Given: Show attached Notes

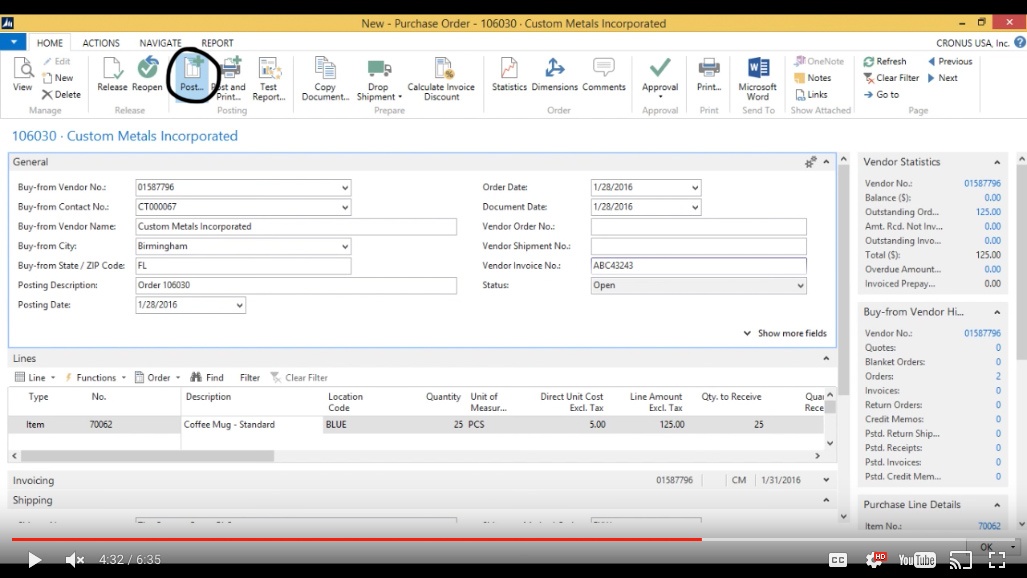Looking at the screenshot, I should coord(813,78).
